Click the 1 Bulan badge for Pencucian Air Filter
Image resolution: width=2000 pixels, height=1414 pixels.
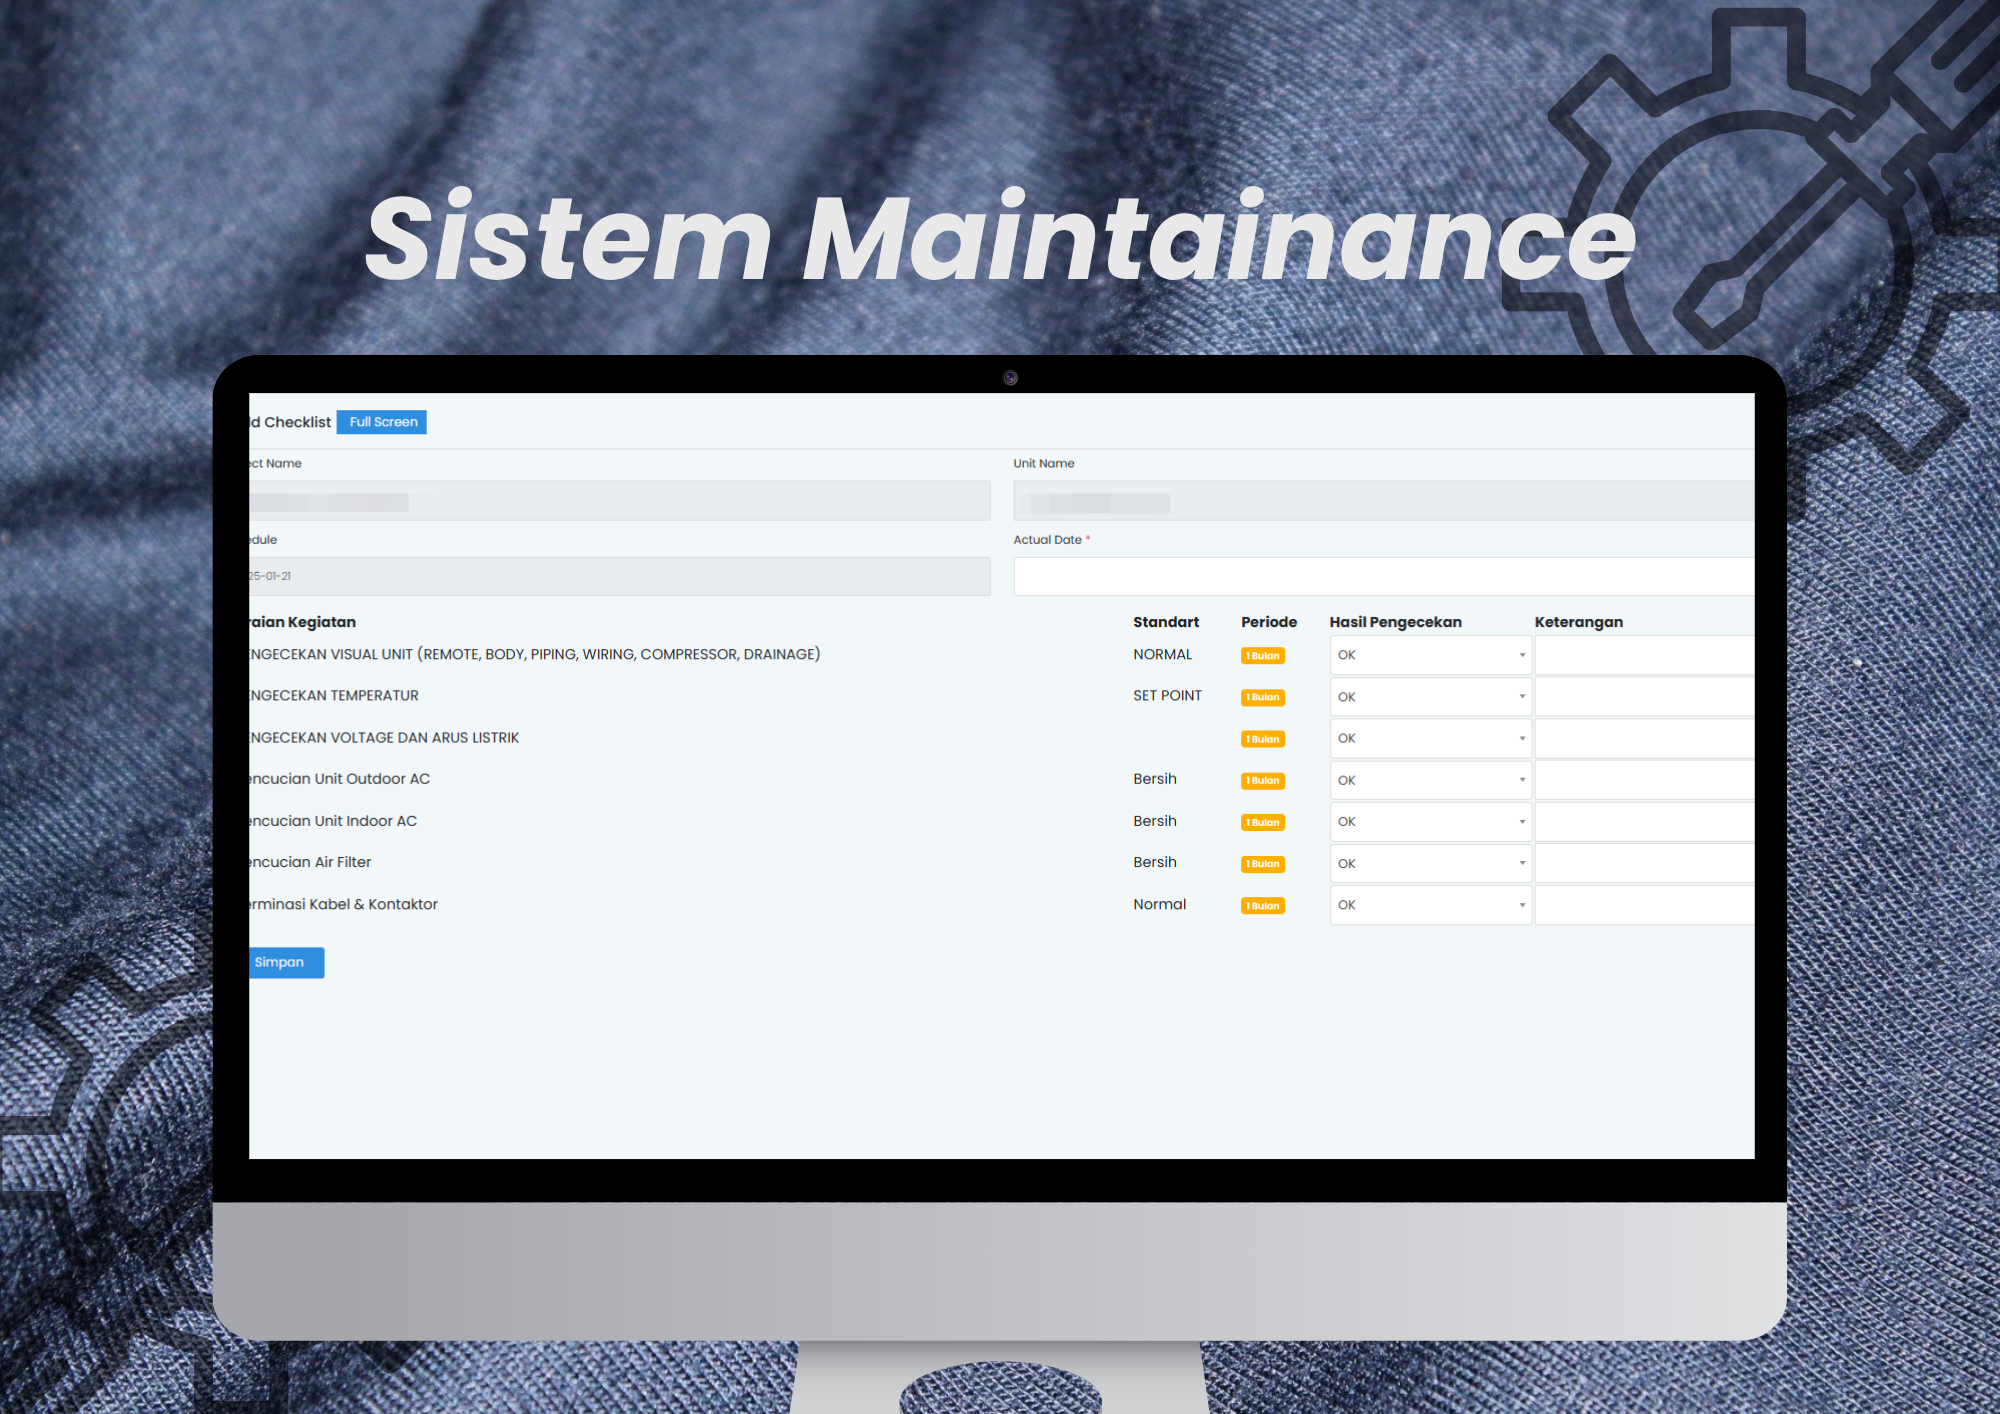click(x=1262, y=864)
